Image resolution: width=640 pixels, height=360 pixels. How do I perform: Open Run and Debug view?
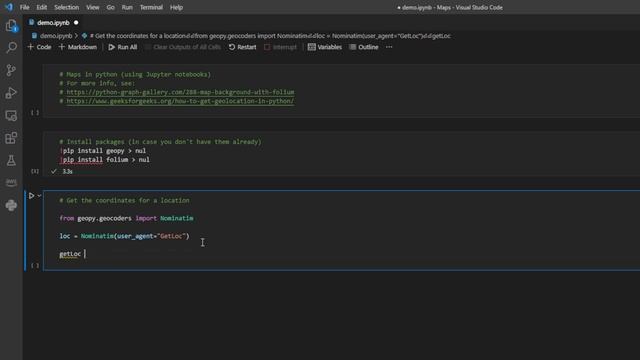coord(11,93)
